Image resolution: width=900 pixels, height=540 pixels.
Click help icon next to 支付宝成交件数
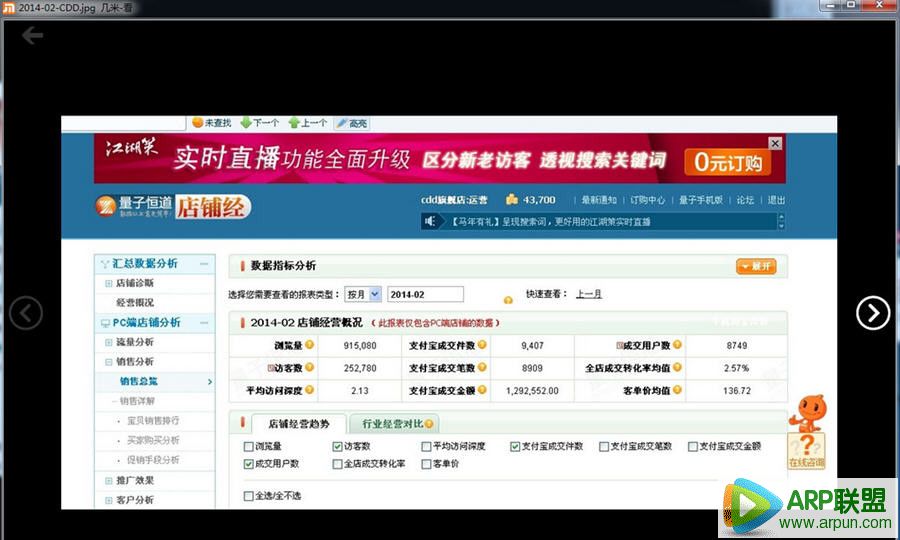pyautogui.click(x=482, y=344)
